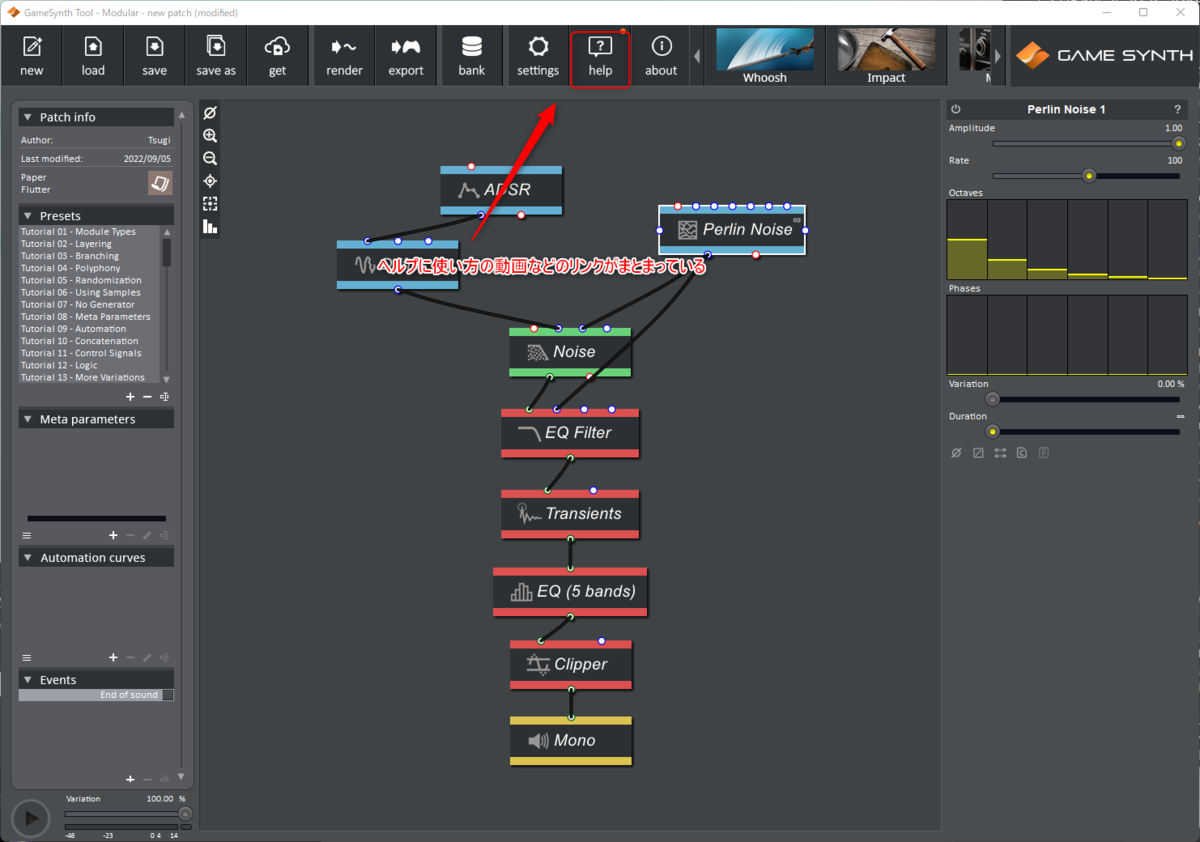Viewport: 1200px width, 842px height.
Task: Toggle Perlin Noise 1 power button
Action: pos(956,109)
